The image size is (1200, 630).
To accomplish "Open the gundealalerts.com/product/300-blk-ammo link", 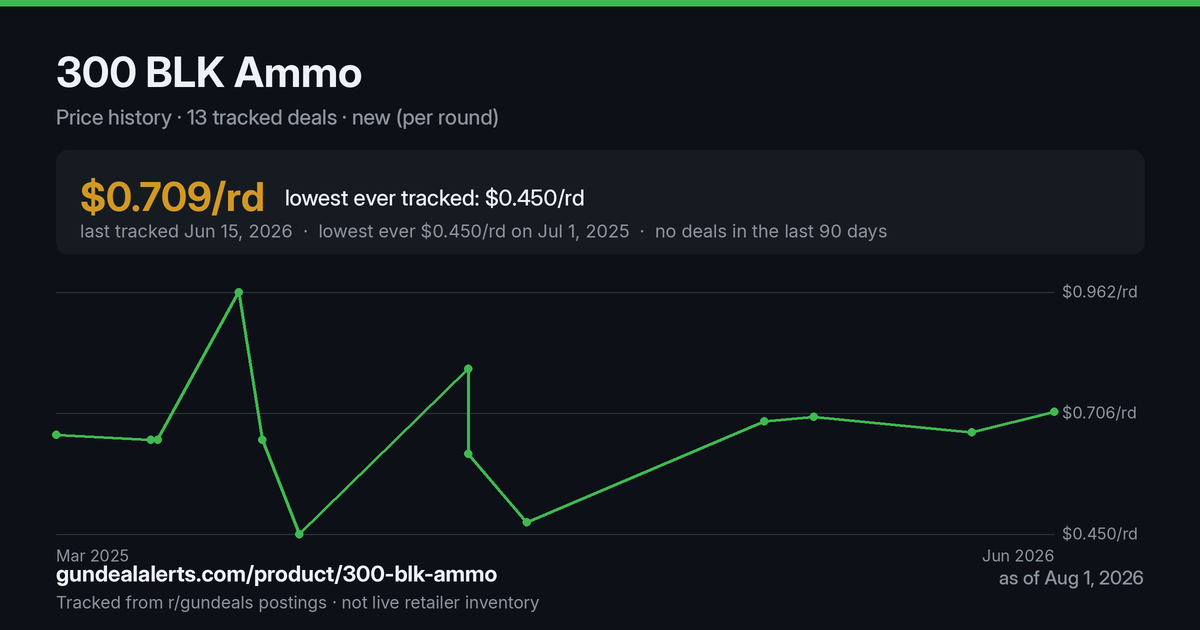I will [x=277, y=575].
